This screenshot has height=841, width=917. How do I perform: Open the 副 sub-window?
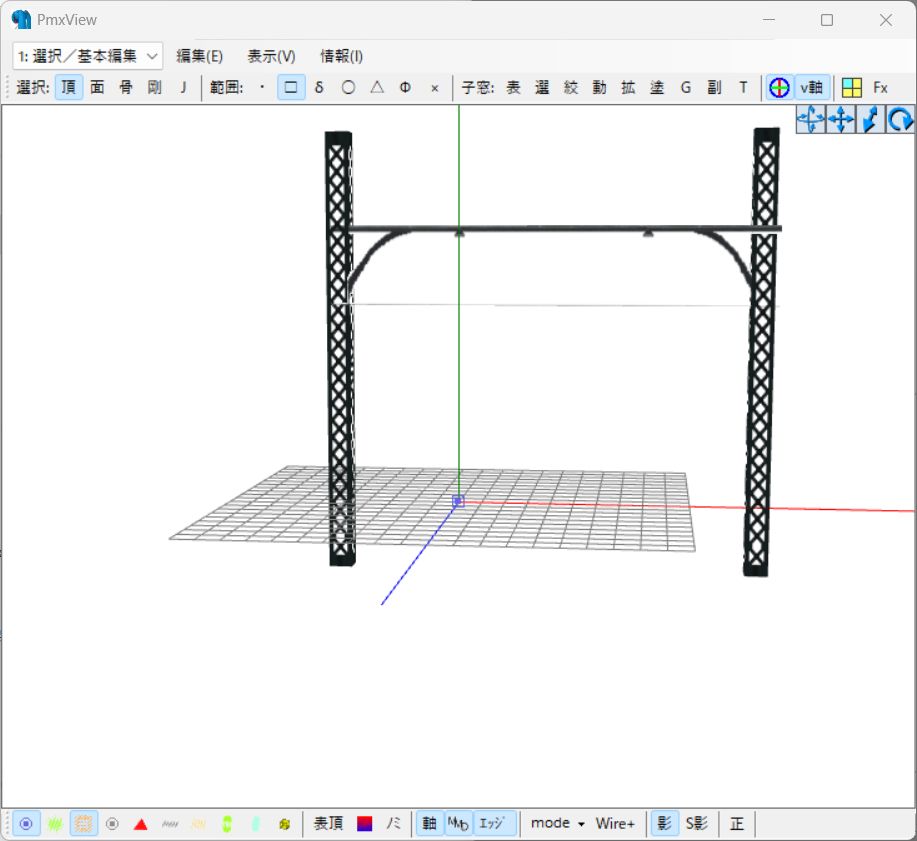[714, 88]
